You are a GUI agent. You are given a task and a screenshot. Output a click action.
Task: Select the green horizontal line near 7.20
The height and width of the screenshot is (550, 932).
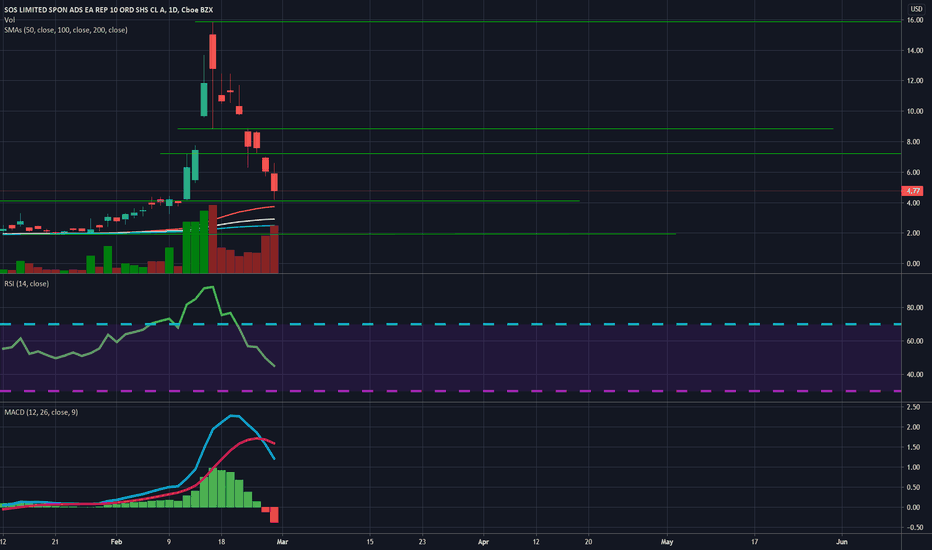[x=530, y=153]
